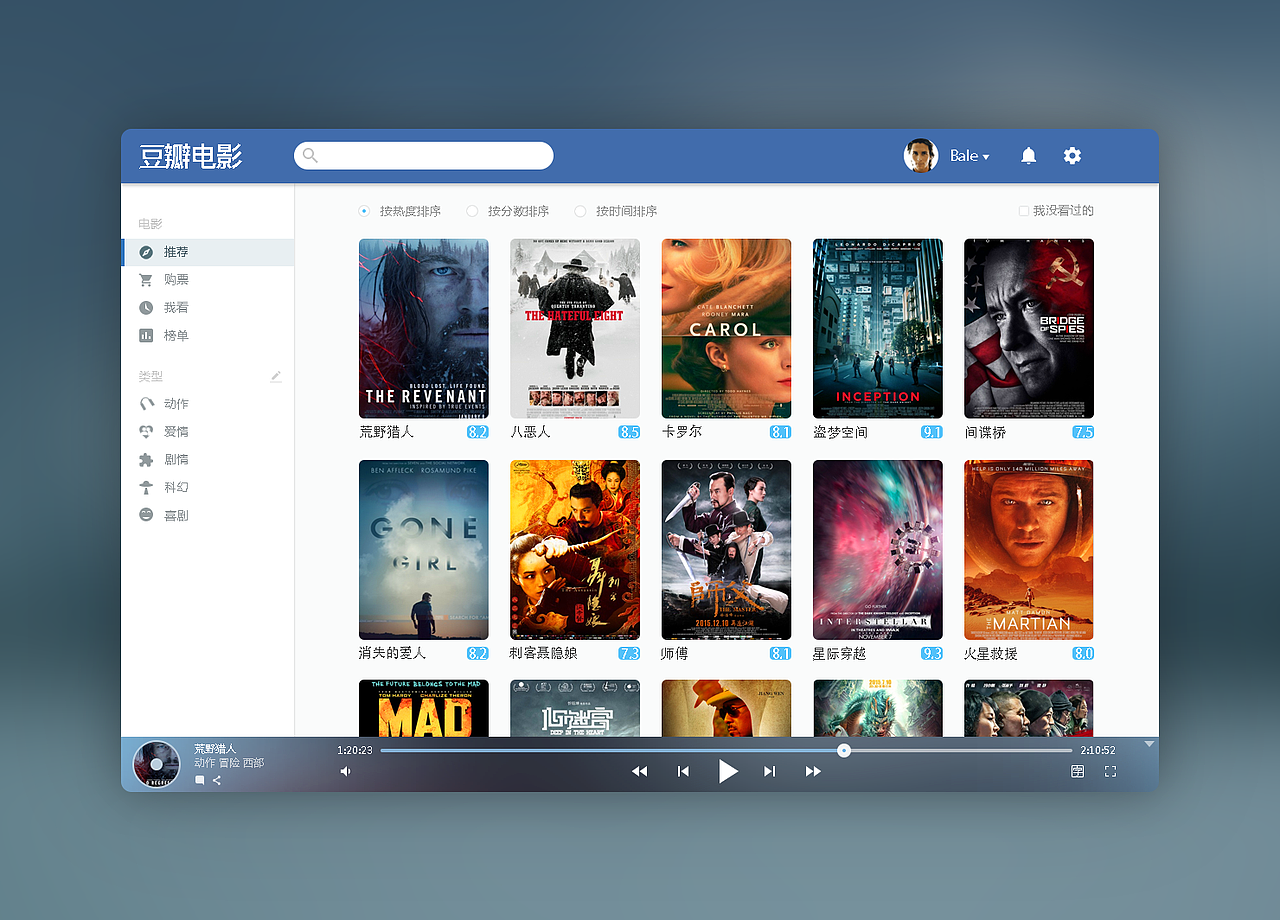This screenshot has height=920, width=1280.
Task: Go to 推荐 in the sidebar
Action: [x=208, y=252]
